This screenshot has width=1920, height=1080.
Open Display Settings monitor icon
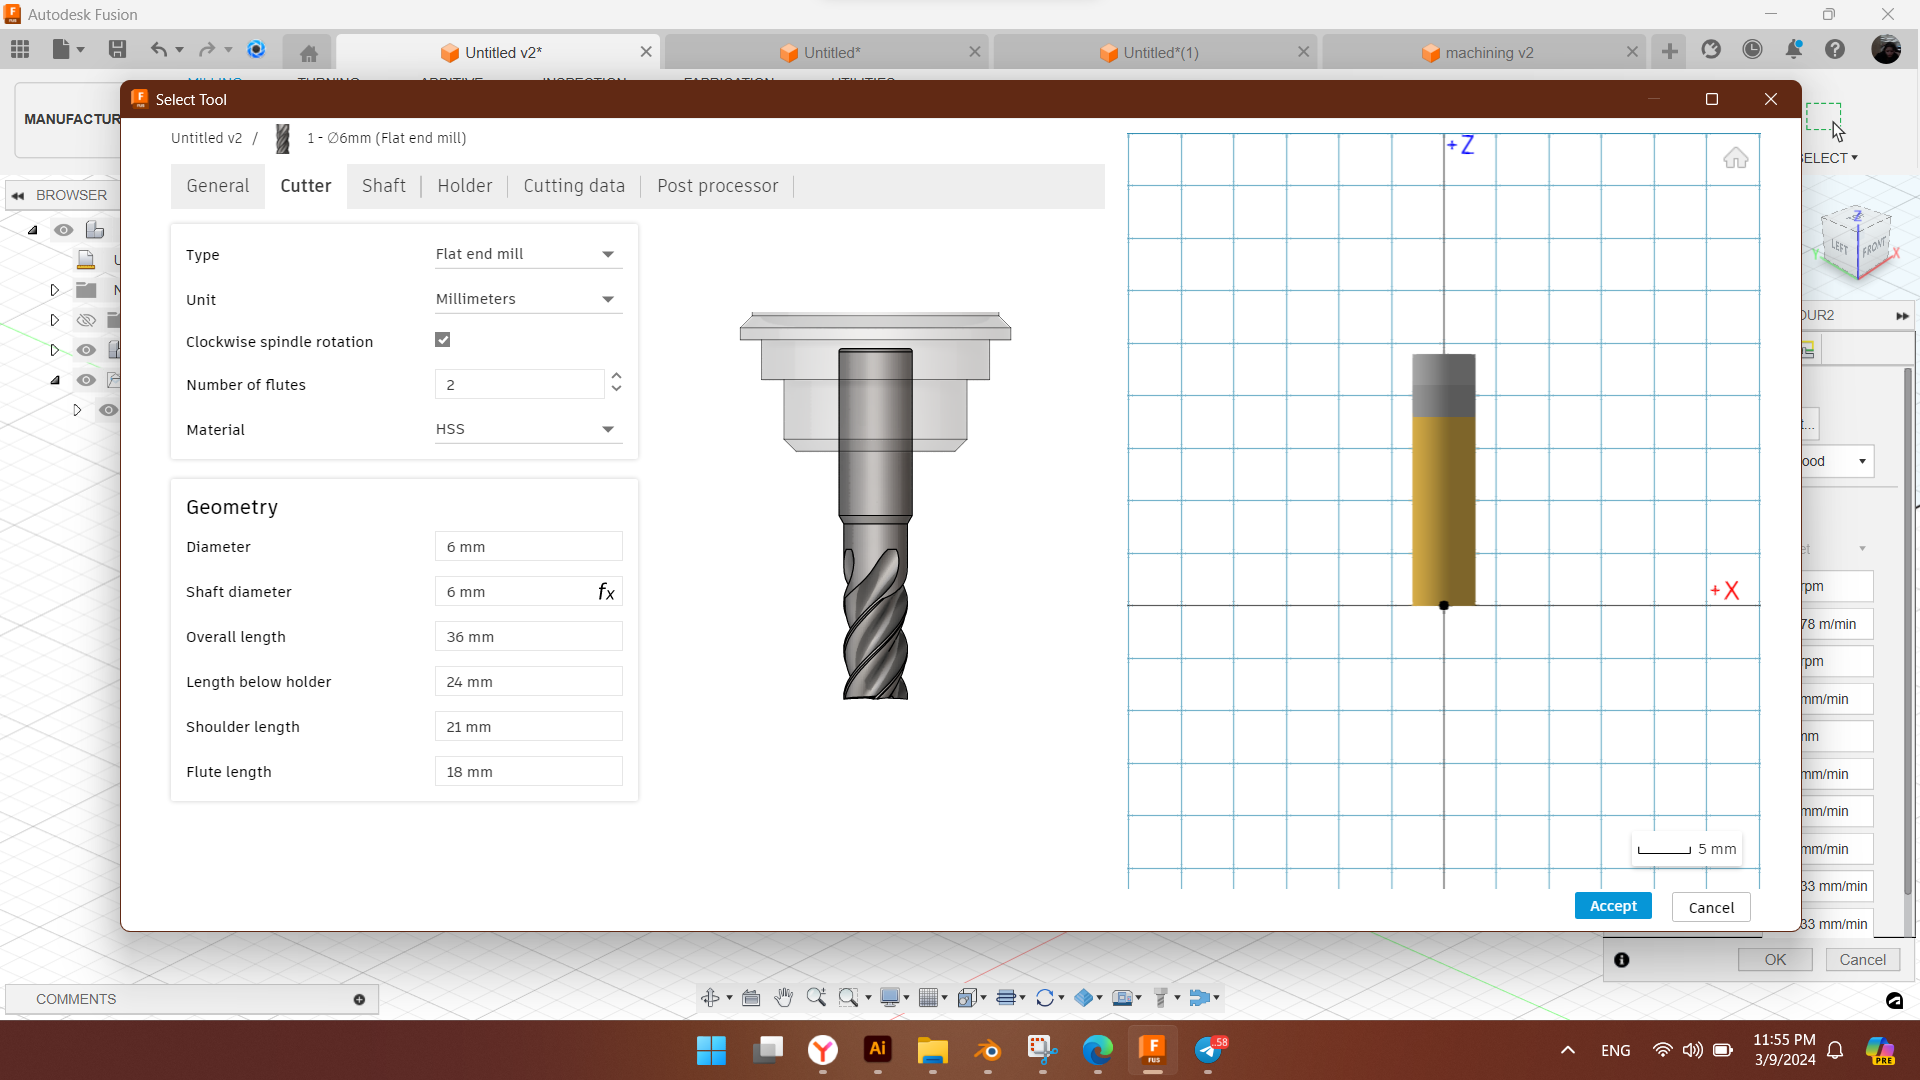889,997
